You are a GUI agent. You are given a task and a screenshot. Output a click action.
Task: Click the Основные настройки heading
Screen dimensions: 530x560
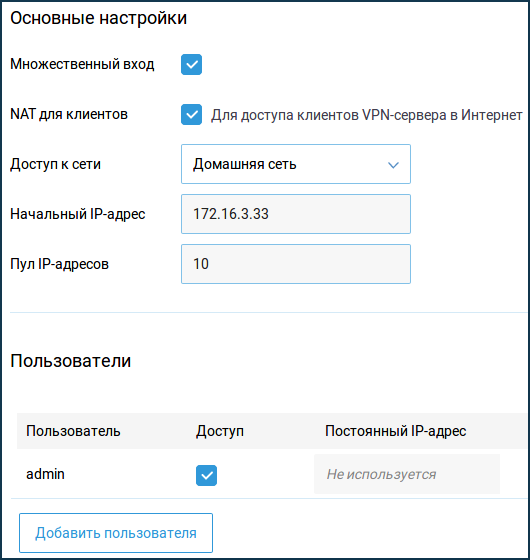pyautogui.click(x=99, y=18)
